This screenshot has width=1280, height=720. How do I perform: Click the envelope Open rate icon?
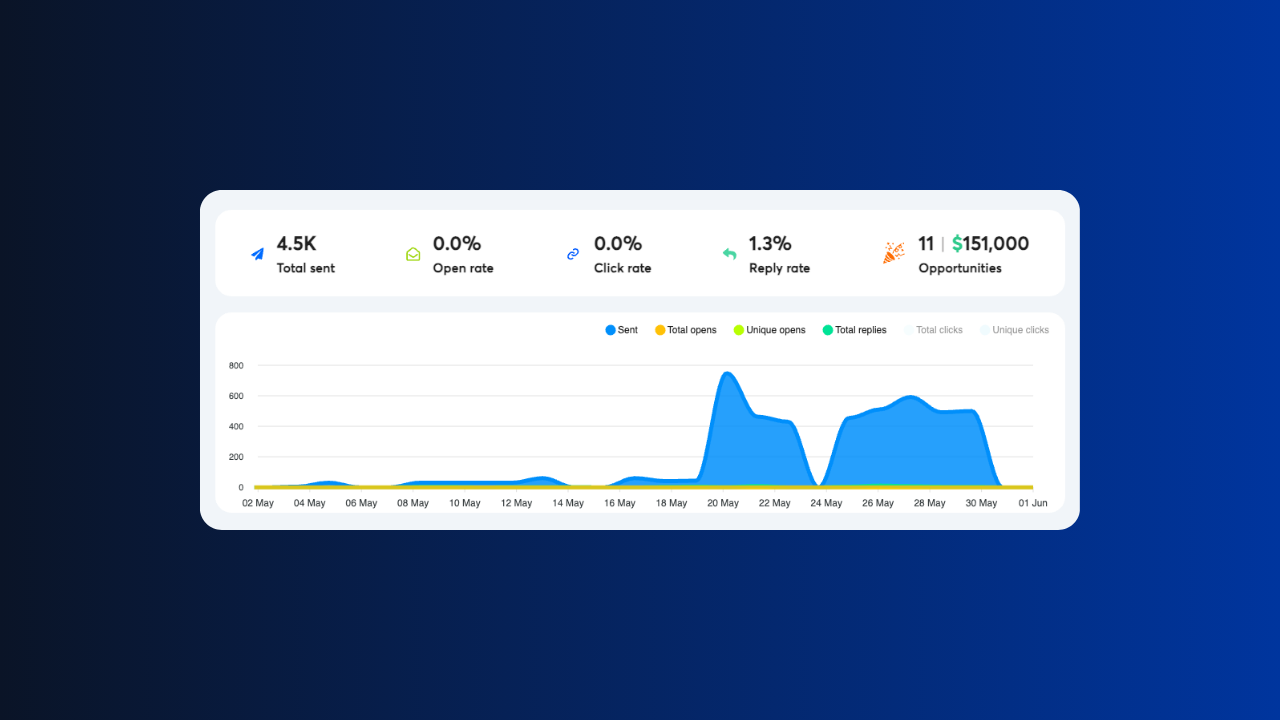click(413, 254)
